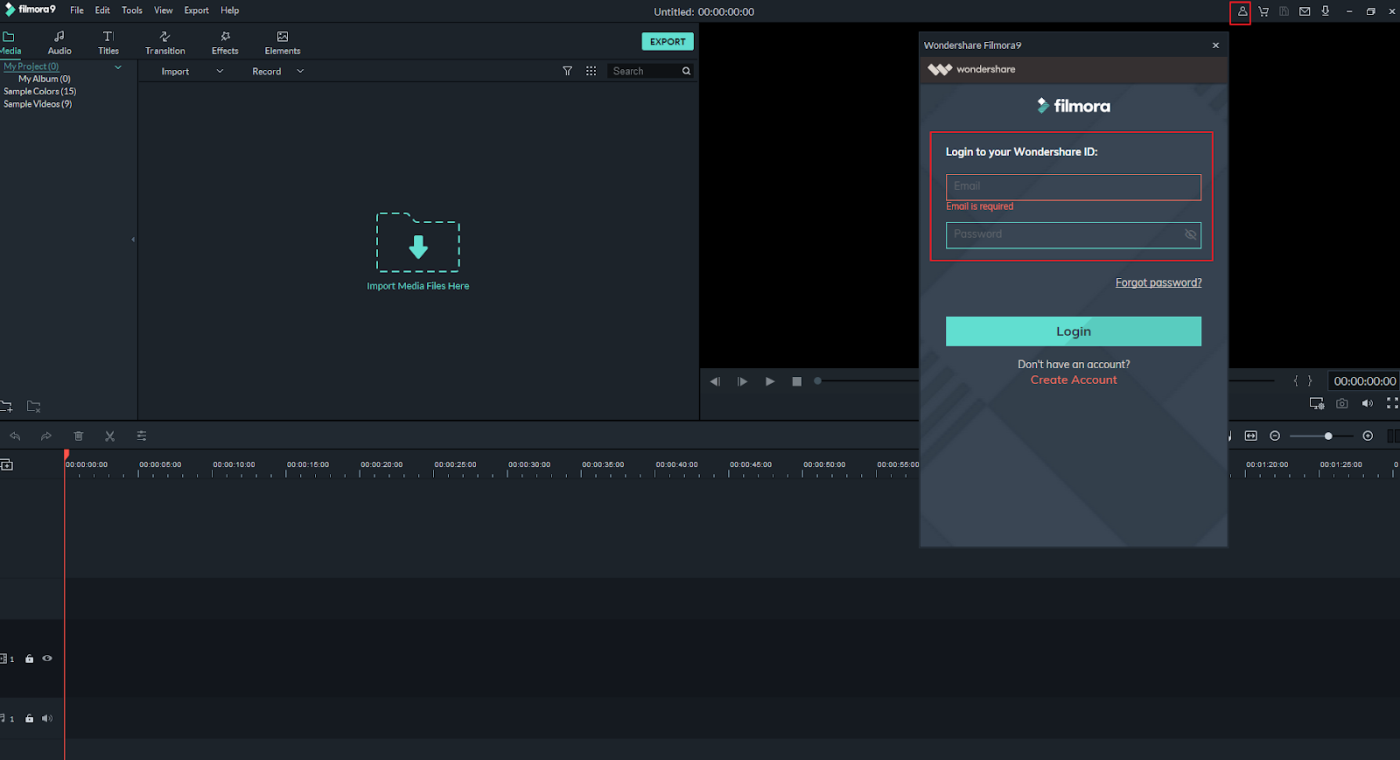Viewport: 1400px width, 760px height.
Task: Click the Play button in preview
Action: tap(770, 381)
